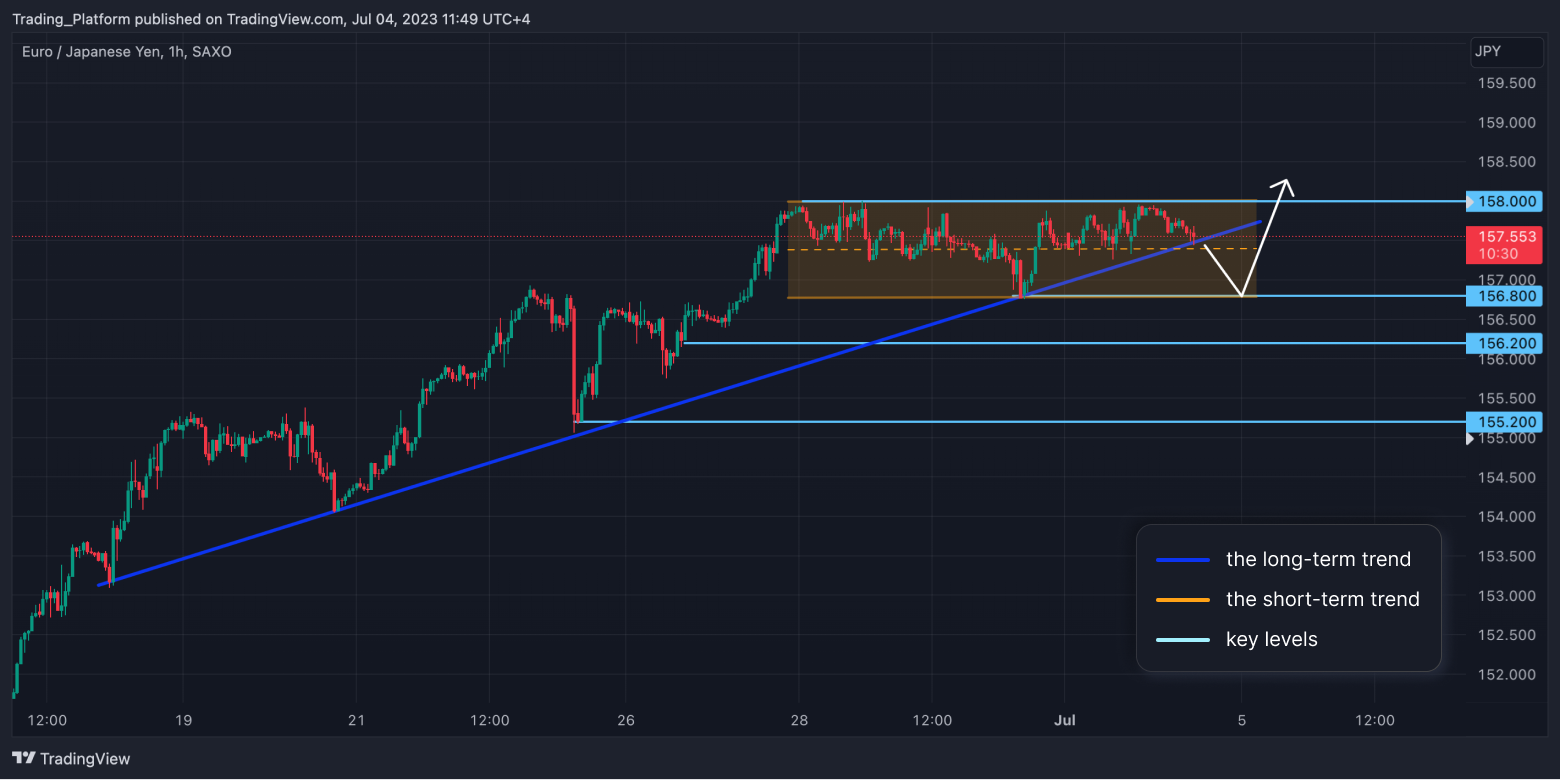The width and height of the screenshot is (1560, 780).
Task: Click the '26' date on the time axis
Action: click(x=626, y=720)
